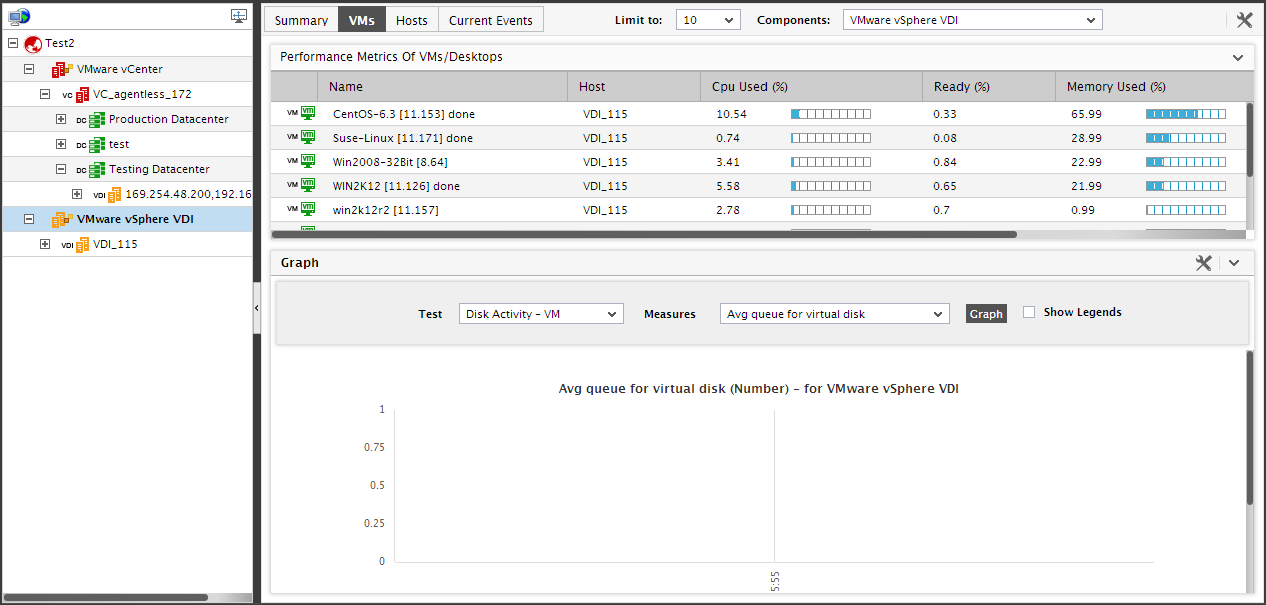Open Win2008-32Bit [8.64] VM link
The width and height of the screenshot is (1266, 605).
[390, 162]
